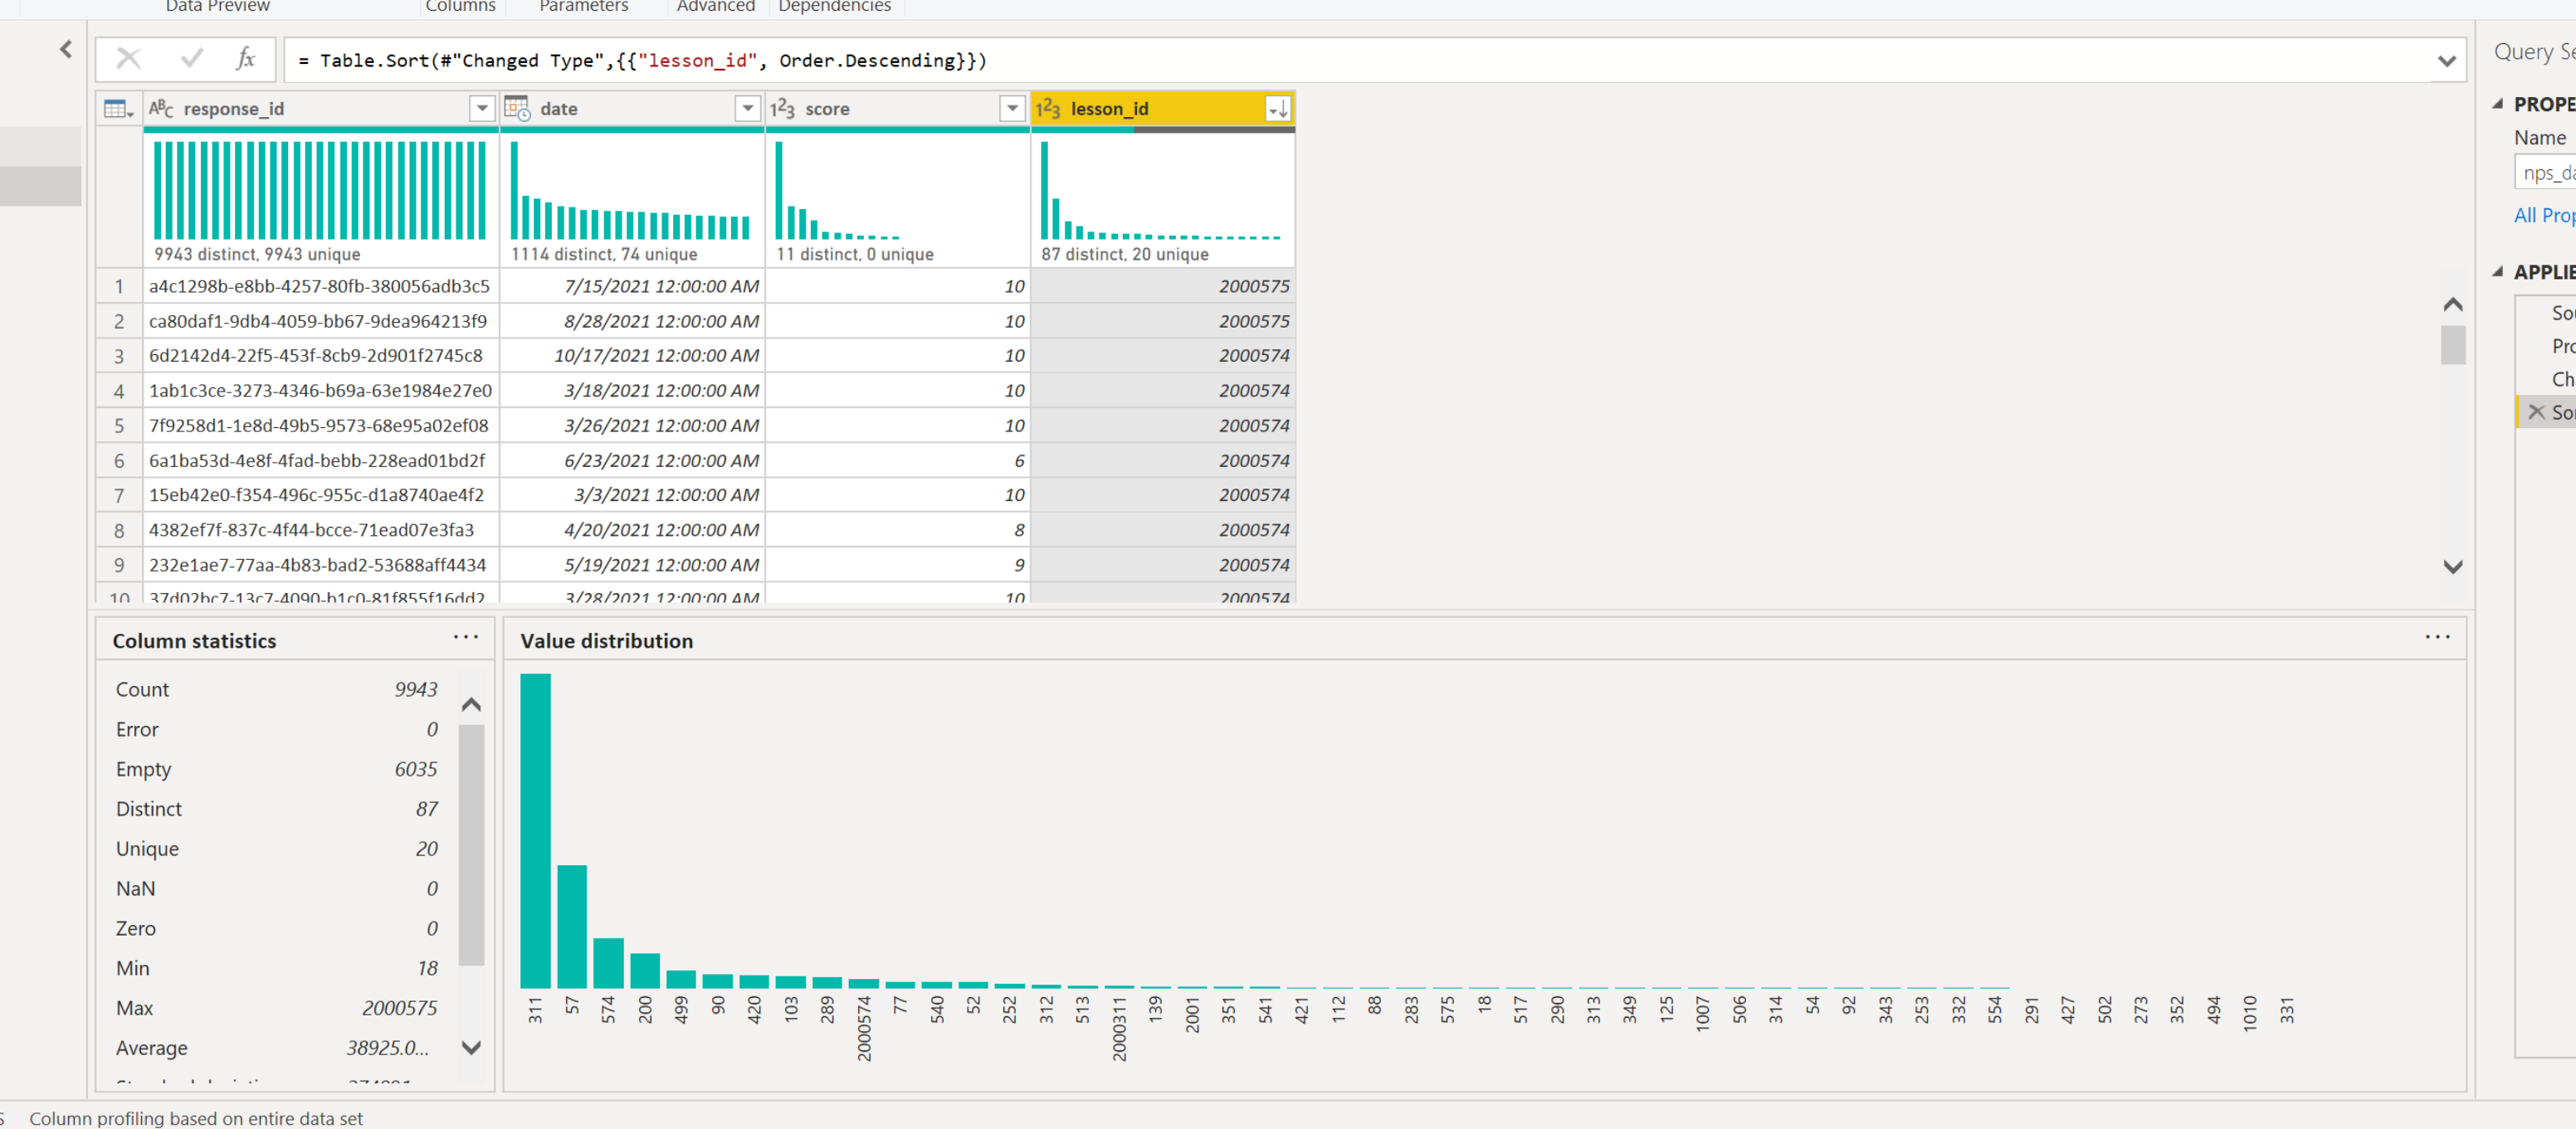Image resolution: width=2576 pixels, height=1129 pixels.
Task: Collapse the Properties section triangle
Action: point(2497,103)
